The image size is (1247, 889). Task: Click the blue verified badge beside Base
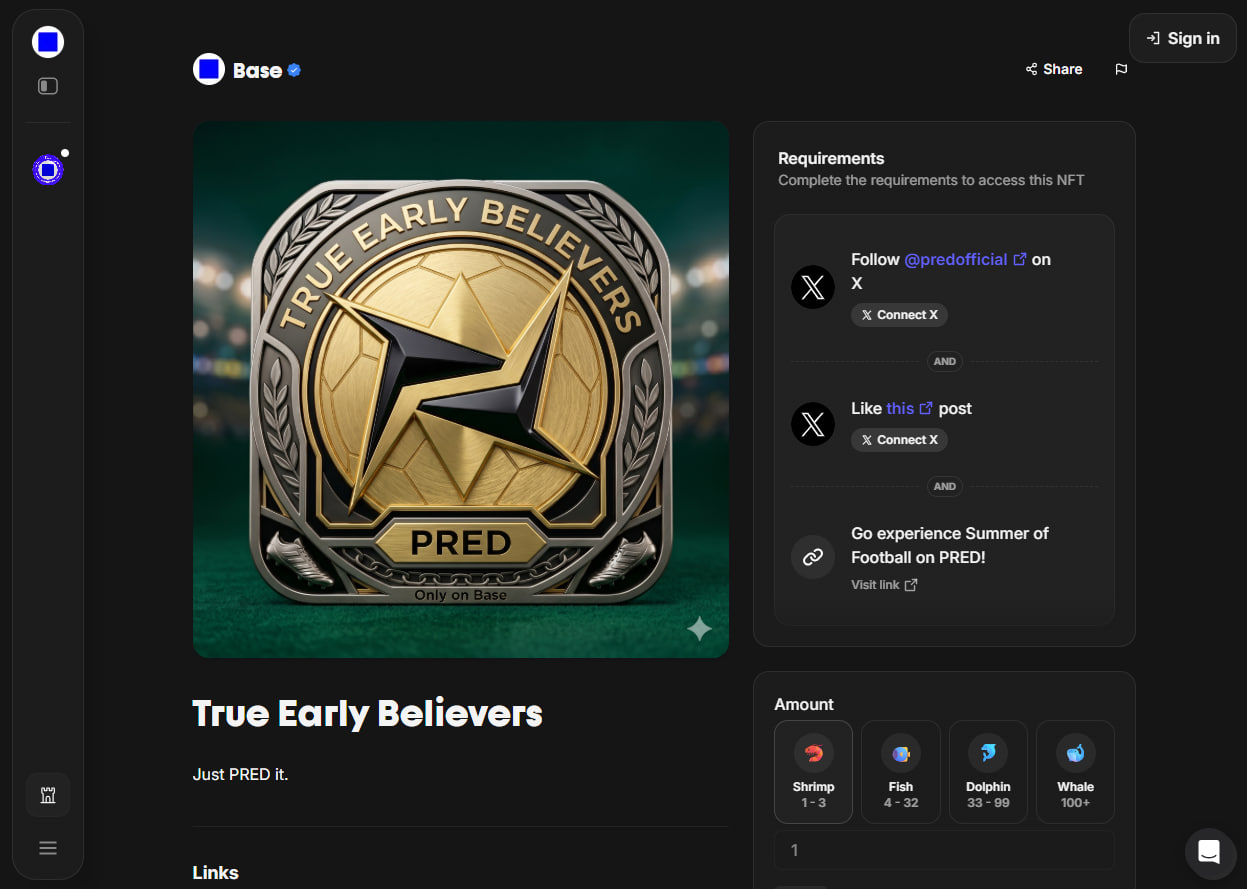coord(294,70)
